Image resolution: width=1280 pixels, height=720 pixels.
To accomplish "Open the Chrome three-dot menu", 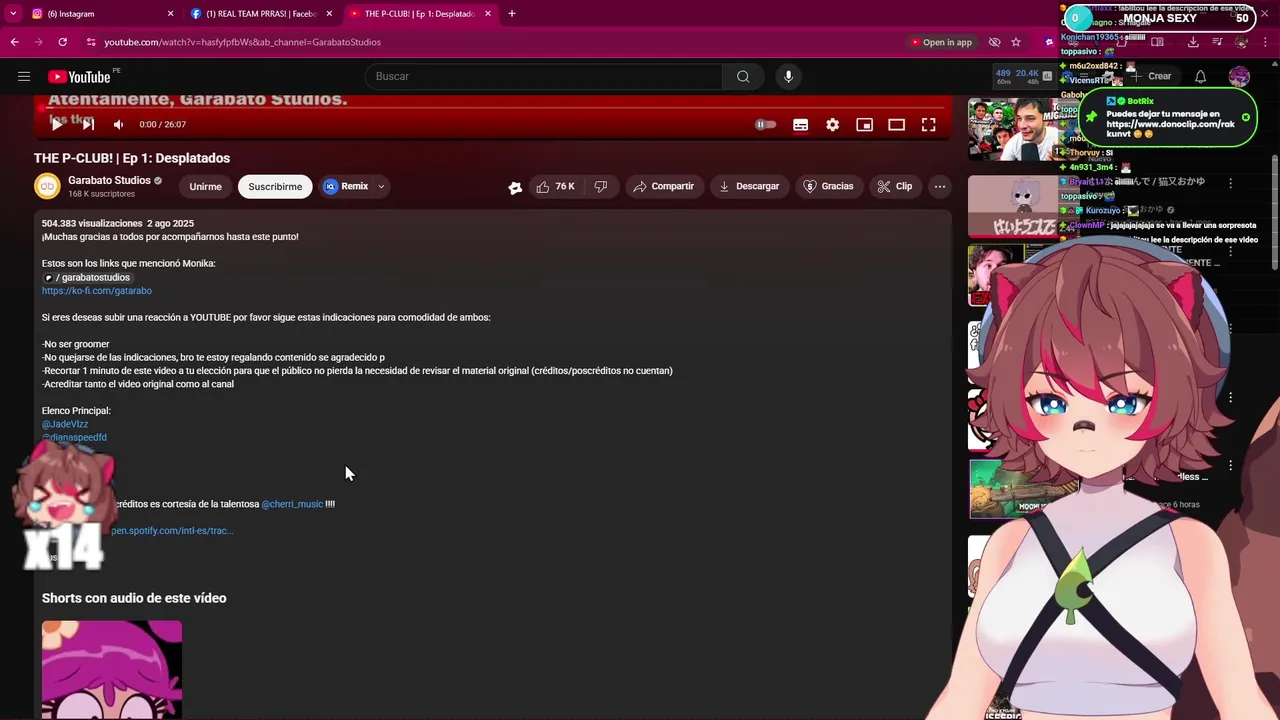I will coord(1264,42).
